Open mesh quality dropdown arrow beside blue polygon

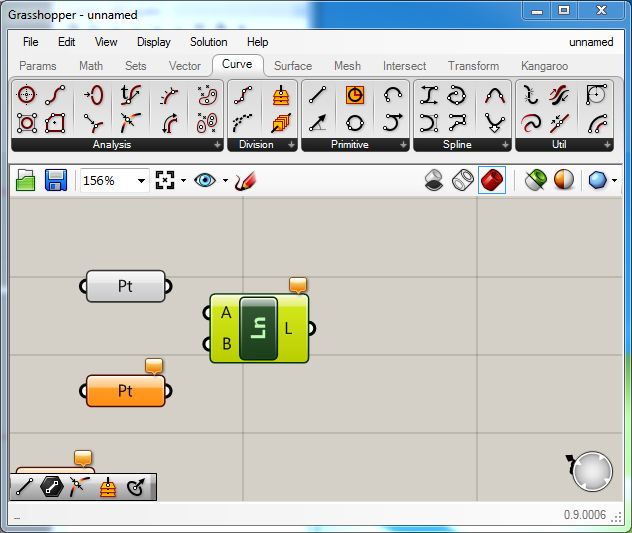coord(614,180)
